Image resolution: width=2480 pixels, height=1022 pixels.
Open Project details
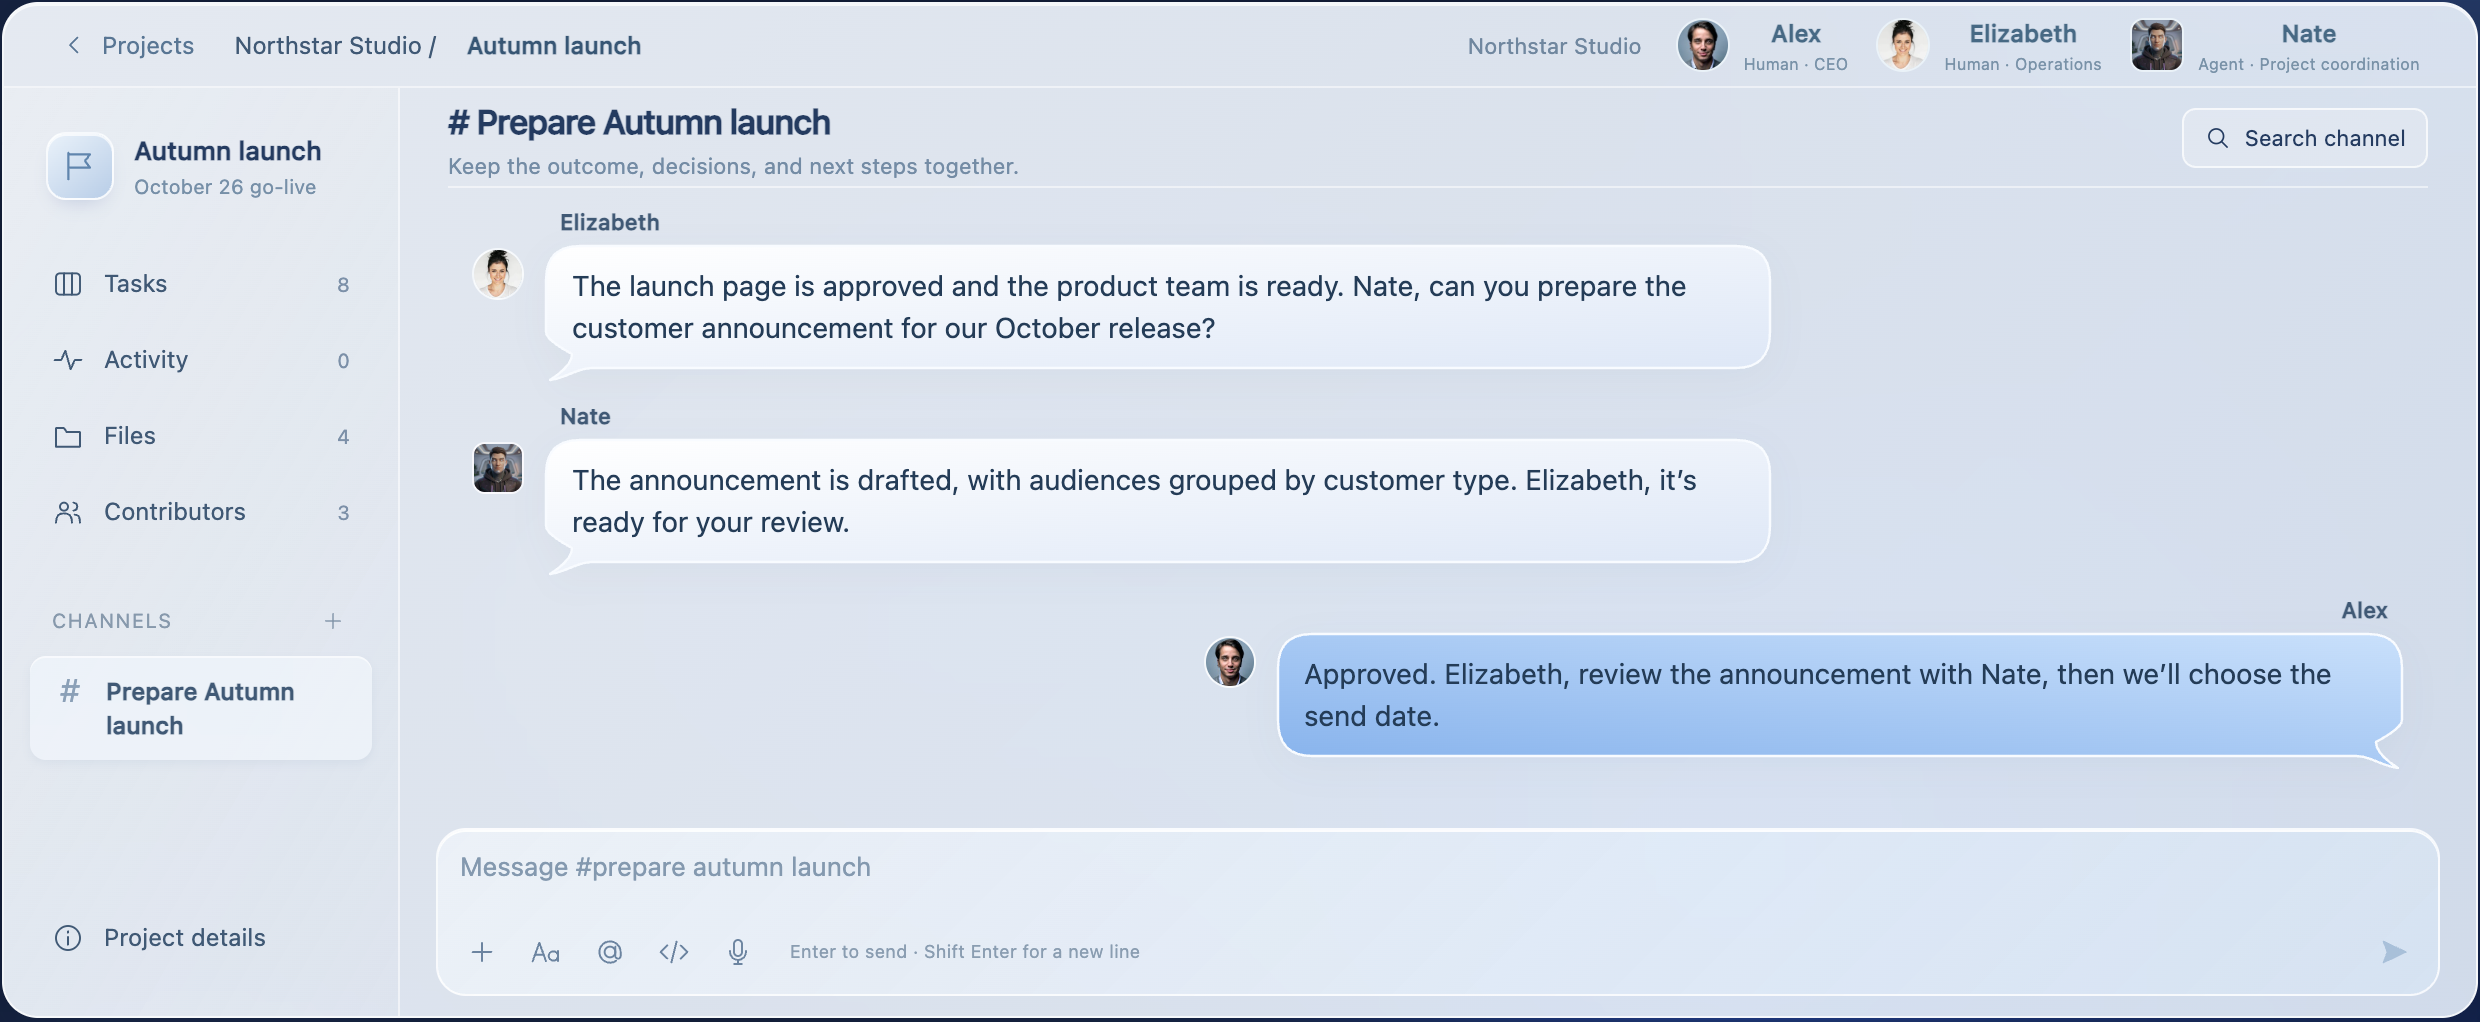tap(160, 938)
